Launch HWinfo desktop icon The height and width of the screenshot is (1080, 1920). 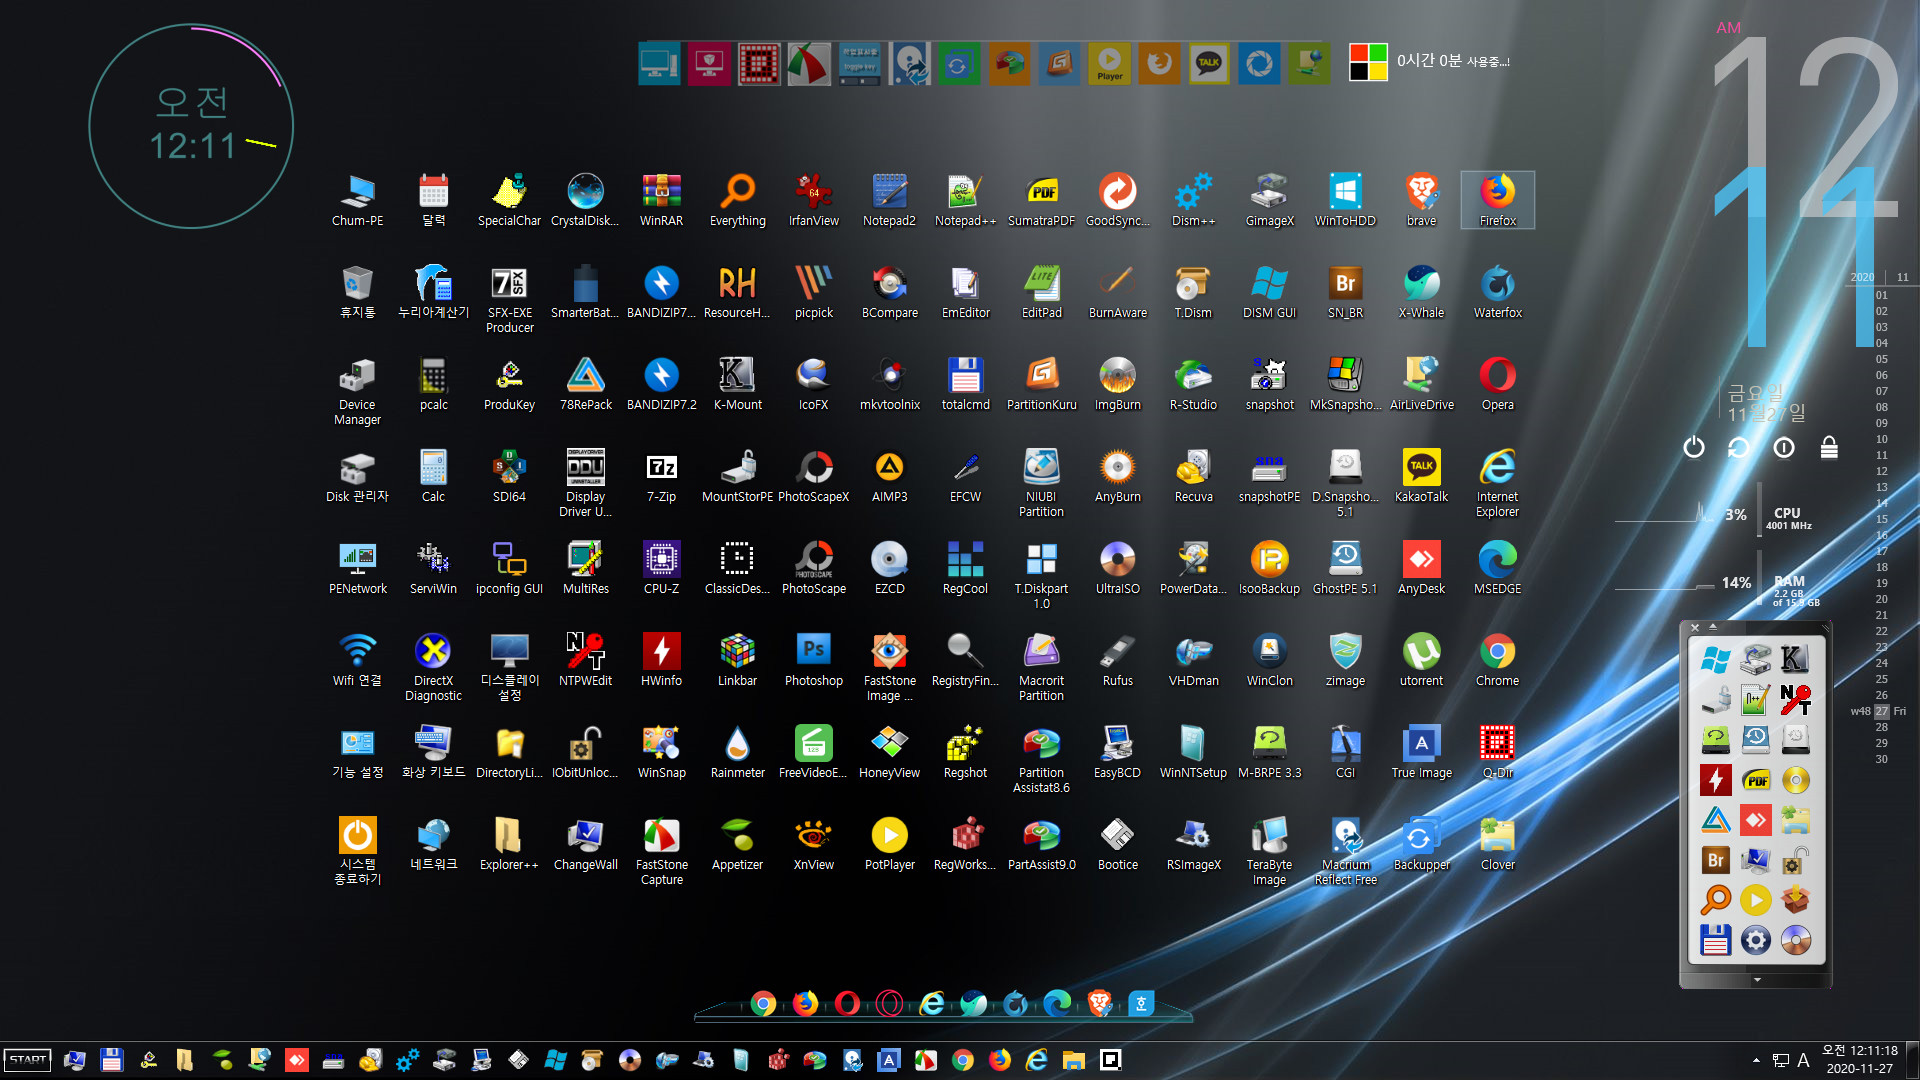click(661, 660)
